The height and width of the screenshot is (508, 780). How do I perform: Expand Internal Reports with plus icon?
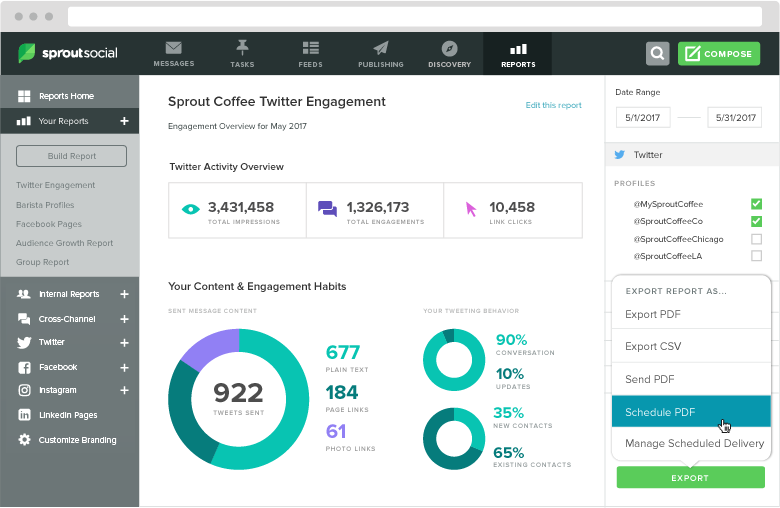(x=124, y=294)
